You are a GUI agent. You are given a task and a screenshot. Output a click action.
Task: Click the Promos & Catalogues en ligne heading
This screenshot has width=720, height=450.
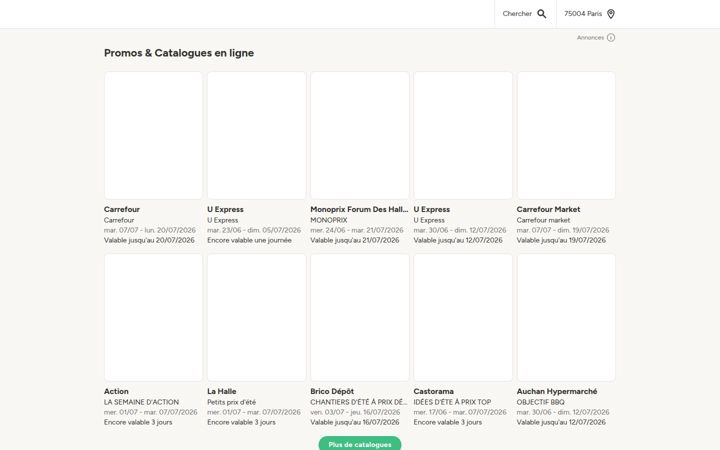[179, 53]
